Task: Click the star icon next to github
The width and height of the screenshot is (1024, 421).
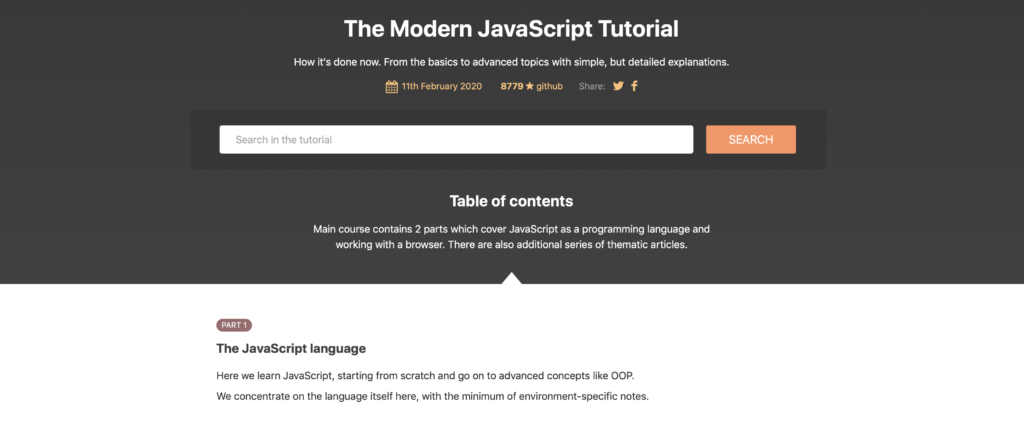Action: (529, 86)
